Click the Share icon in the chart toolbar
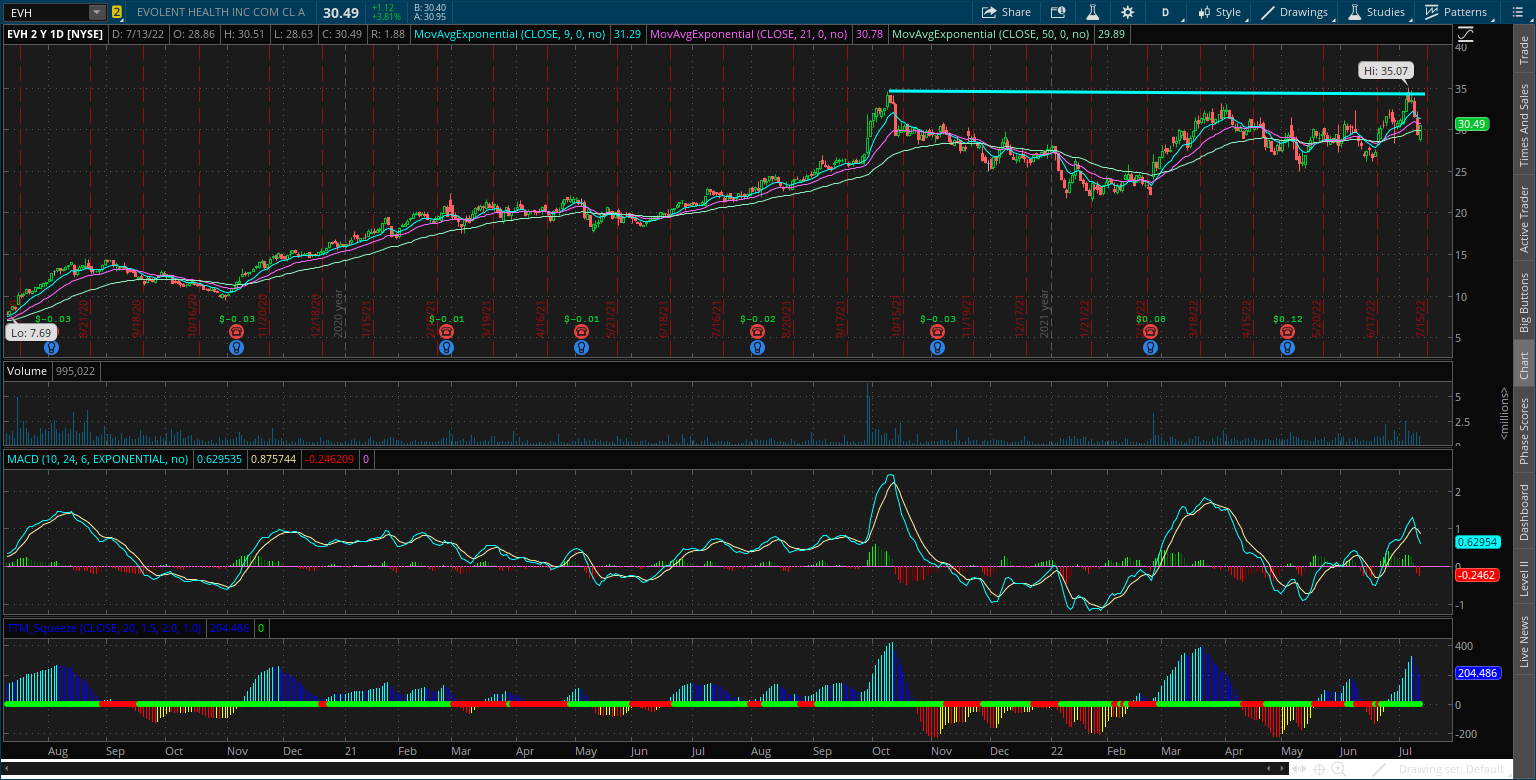Viewport: 1536px width, 780px height. (x=1005, y=11)
